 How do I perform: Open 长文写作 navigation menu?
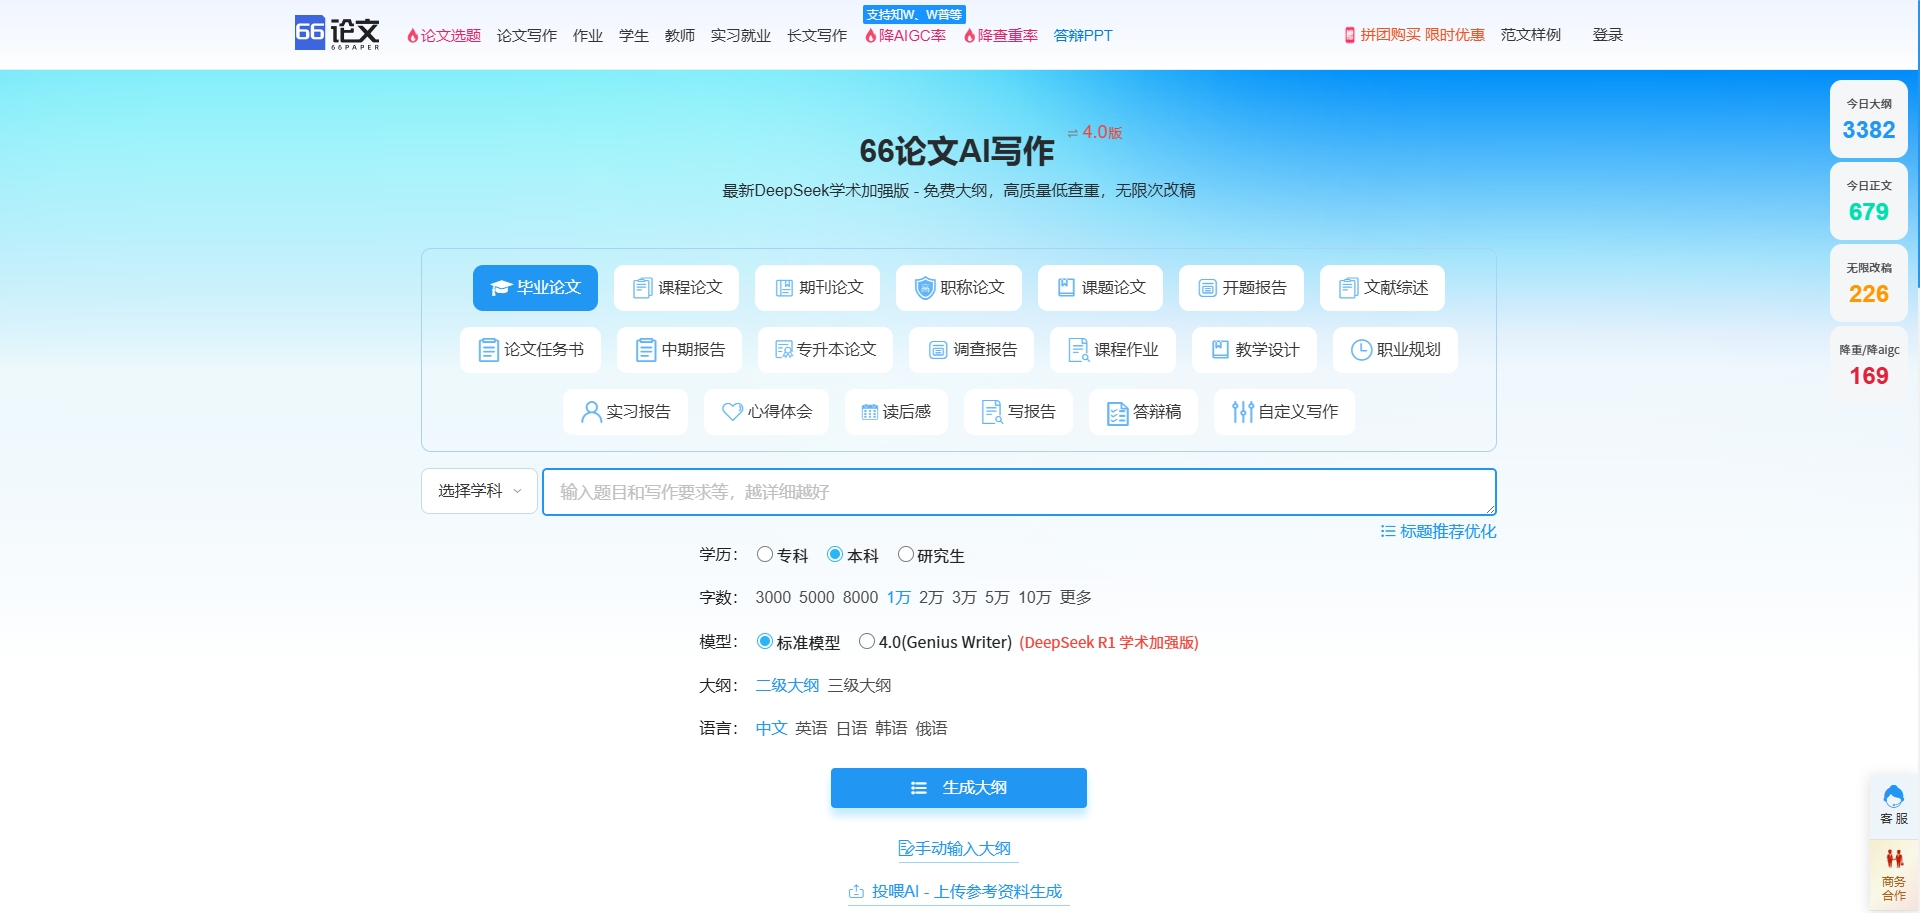(x=817, y=35)
